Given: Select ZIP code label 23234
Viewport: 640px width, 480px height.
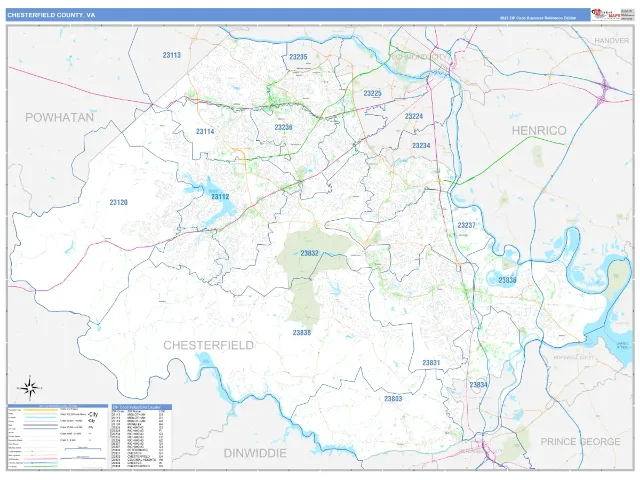Looking at the screenshot, I should (421, 145).
